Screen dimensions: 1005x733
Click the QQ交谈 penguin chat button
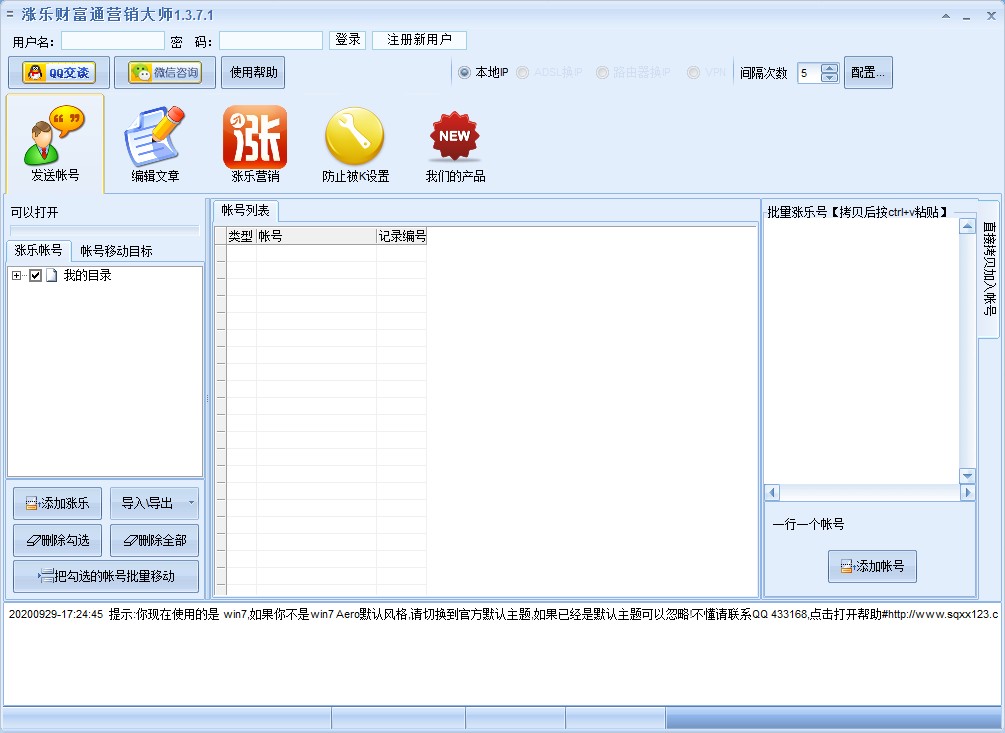(x=59, y=73)
